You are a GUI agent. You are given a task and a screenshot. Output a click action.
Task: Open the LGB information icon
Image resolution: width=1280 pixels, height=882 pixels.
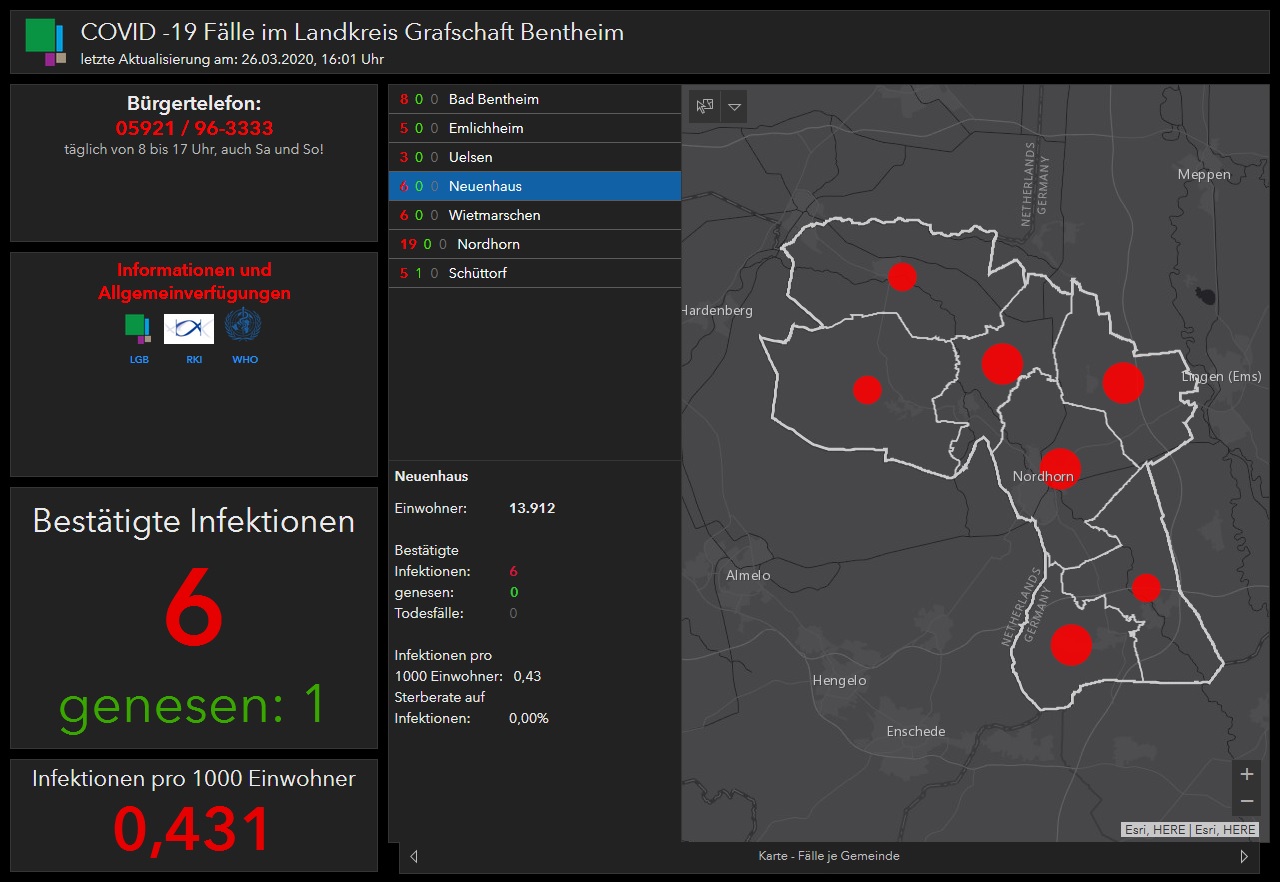coord(139,327)
